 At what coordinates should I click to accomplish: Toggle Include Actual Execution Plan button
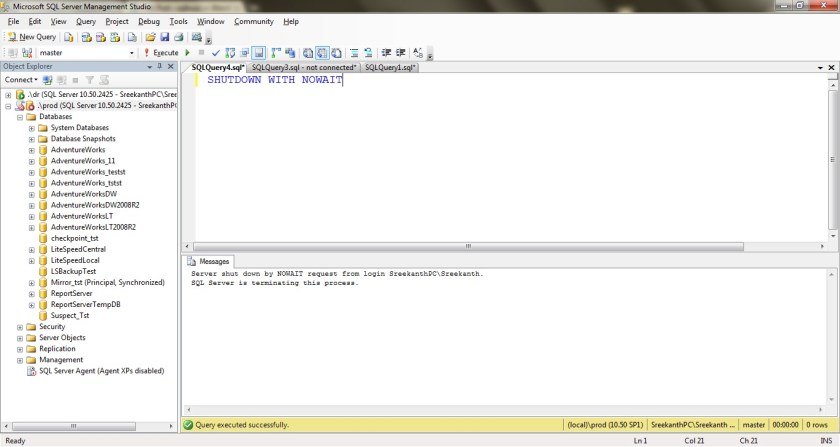[x=275, y=52]
